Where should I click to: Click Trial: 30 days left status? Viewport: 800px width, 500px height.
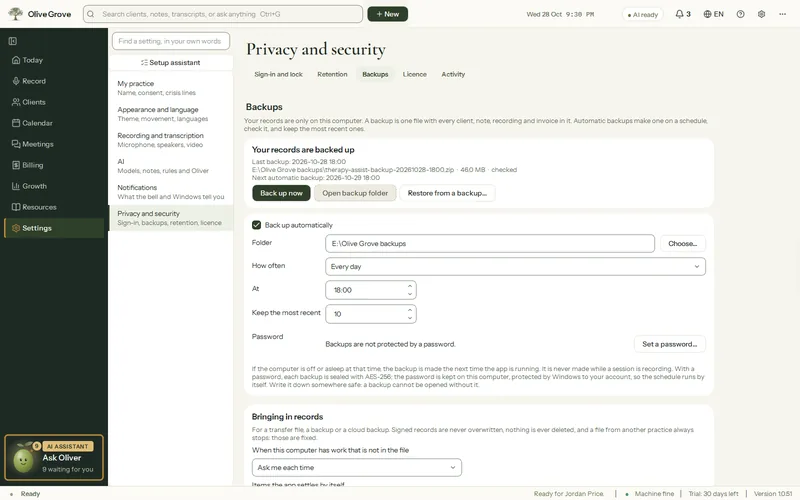[x=713, y=493]
